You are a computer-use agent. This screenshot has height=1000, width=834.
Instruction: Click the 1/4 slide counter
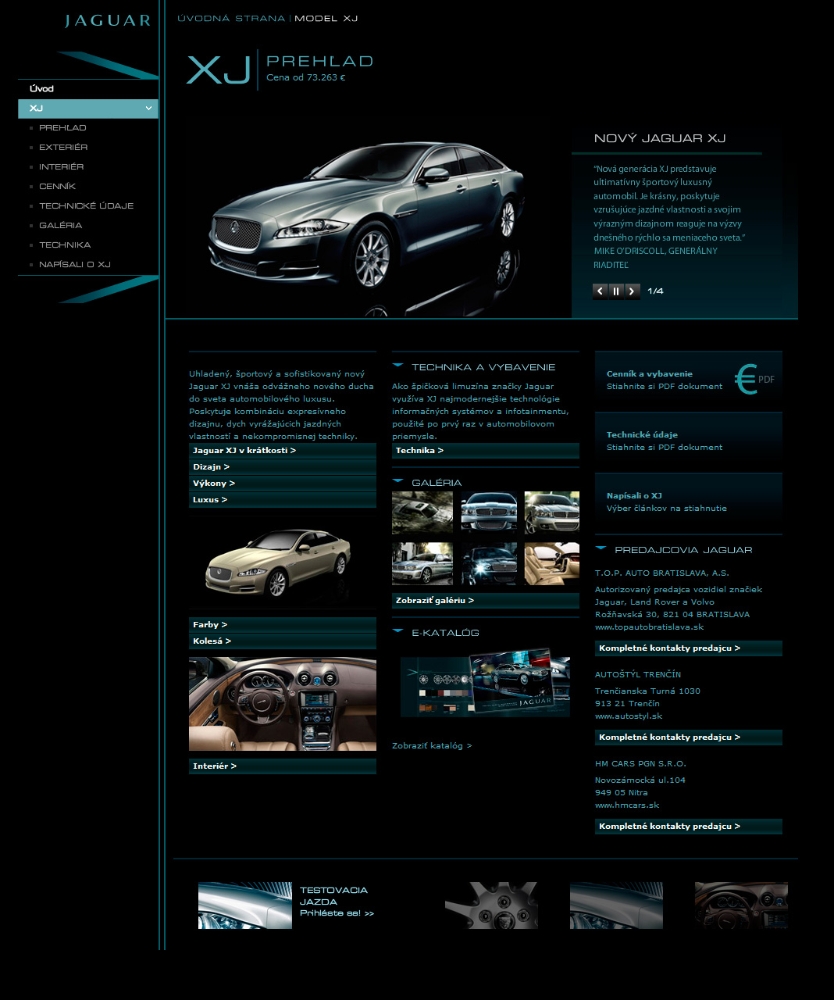655,291
